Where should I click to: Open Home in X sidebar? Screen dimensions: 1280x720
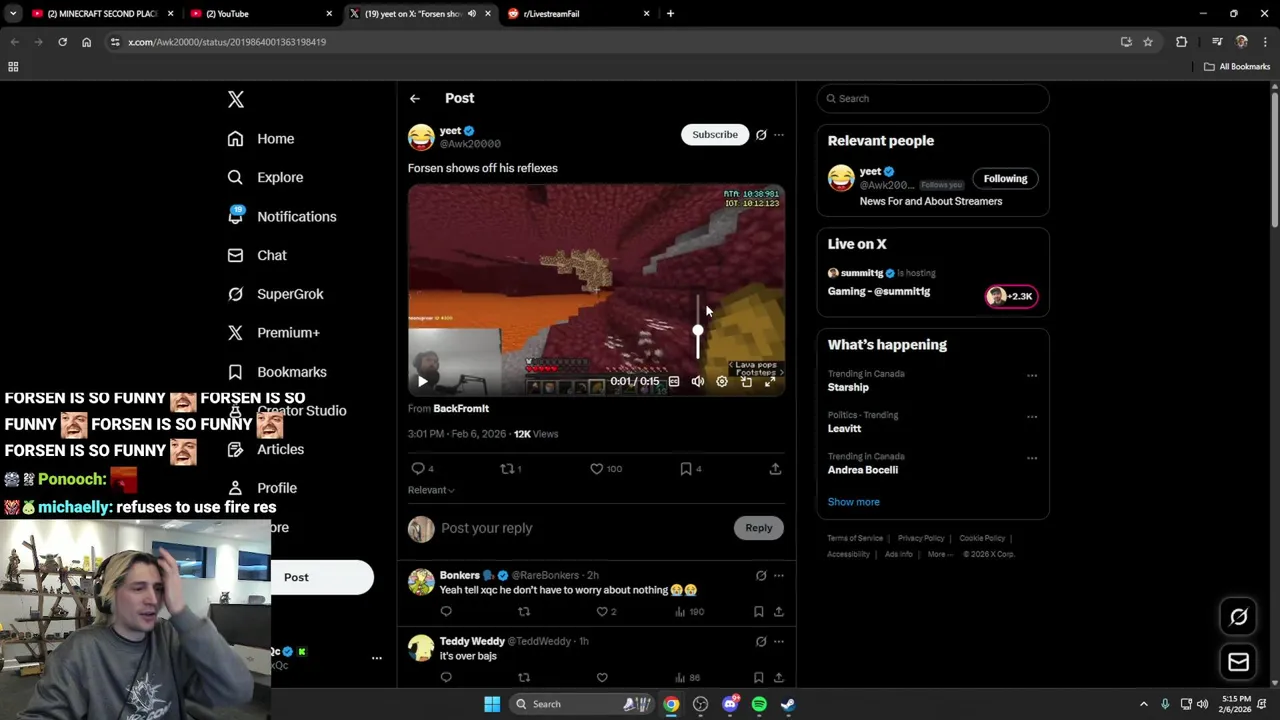(x=260, y=139)
